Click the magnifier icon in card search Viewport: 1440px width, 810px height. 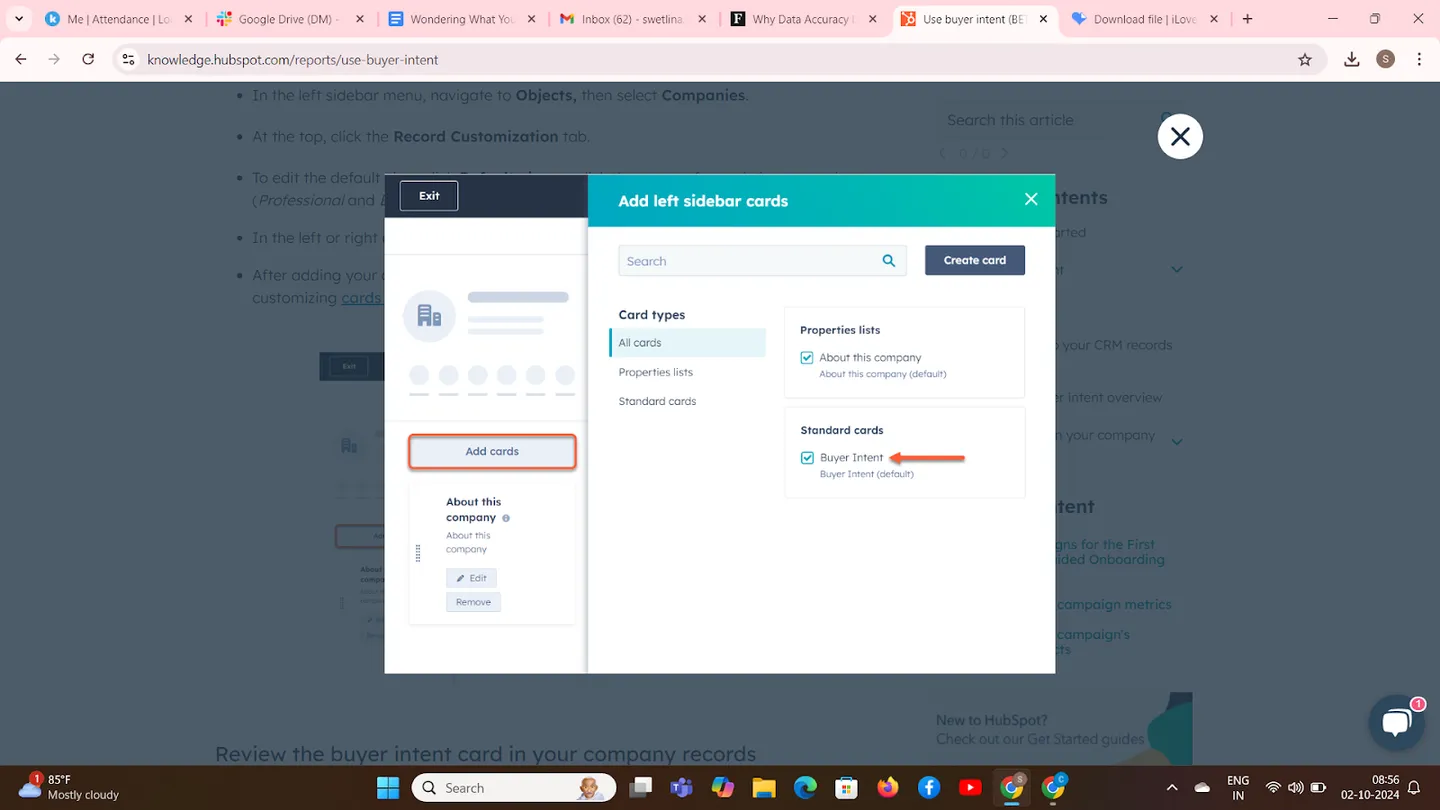[889, 261]
